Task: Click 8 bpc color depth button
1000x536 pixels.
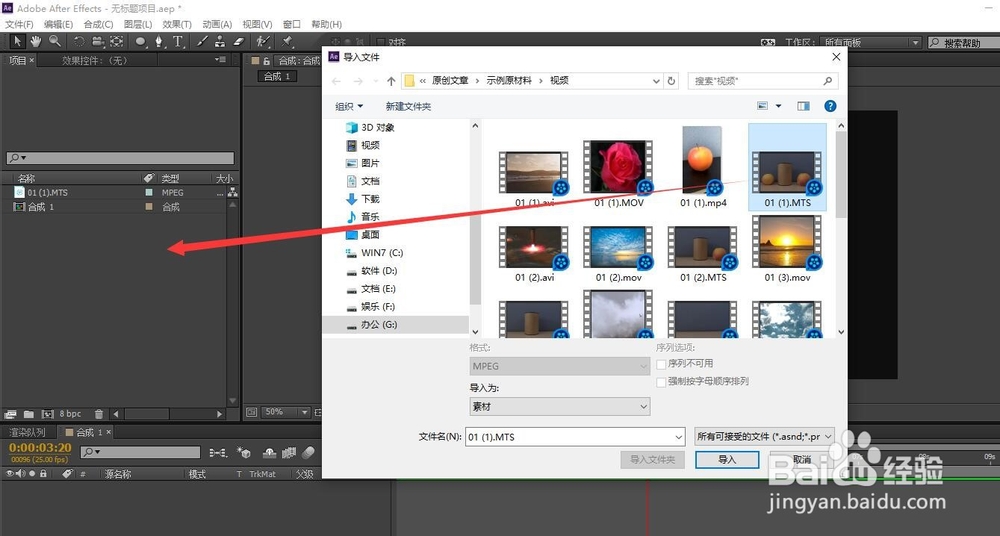Action: [70, 413]
